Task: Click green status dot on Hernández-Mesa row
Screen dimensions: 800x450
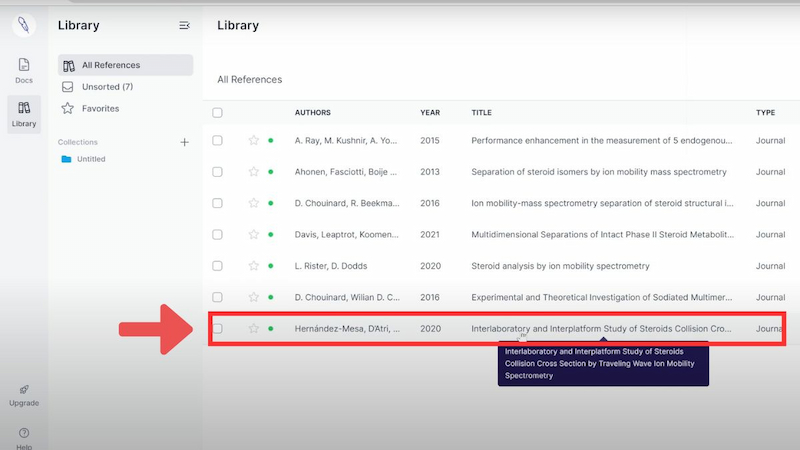Action: click(x=271, y=329)
